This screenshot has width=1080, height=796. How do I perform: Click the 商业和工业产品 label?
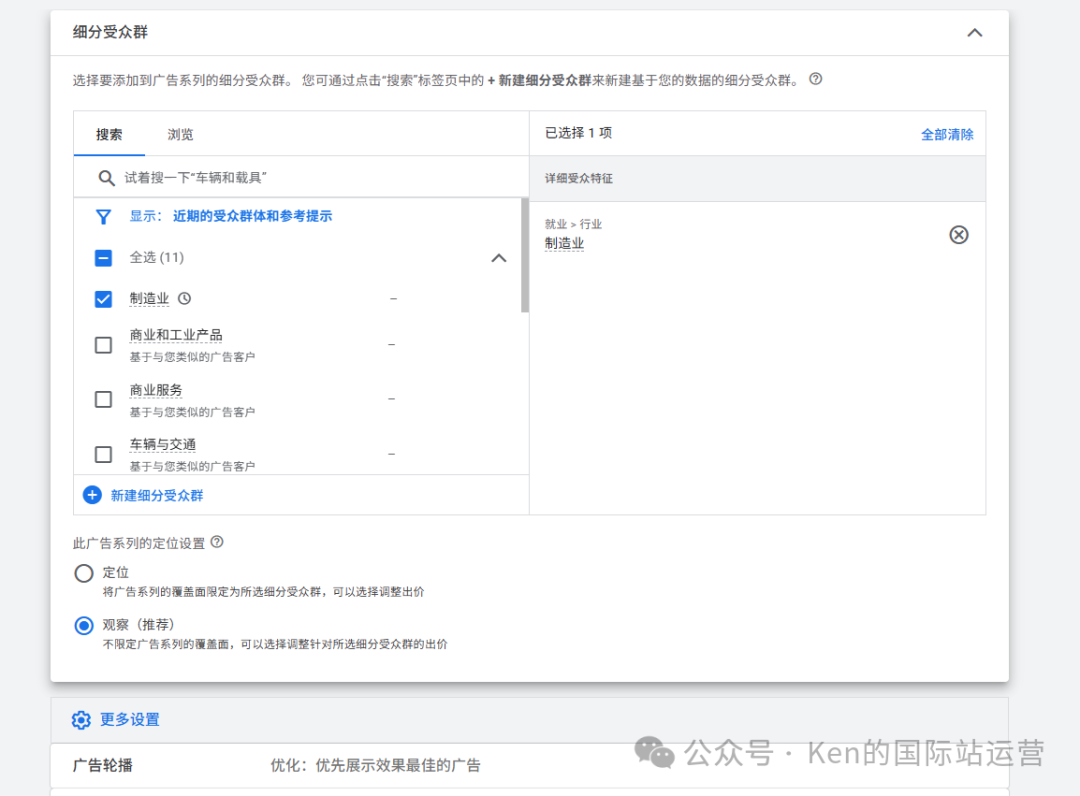pos(176,335)
